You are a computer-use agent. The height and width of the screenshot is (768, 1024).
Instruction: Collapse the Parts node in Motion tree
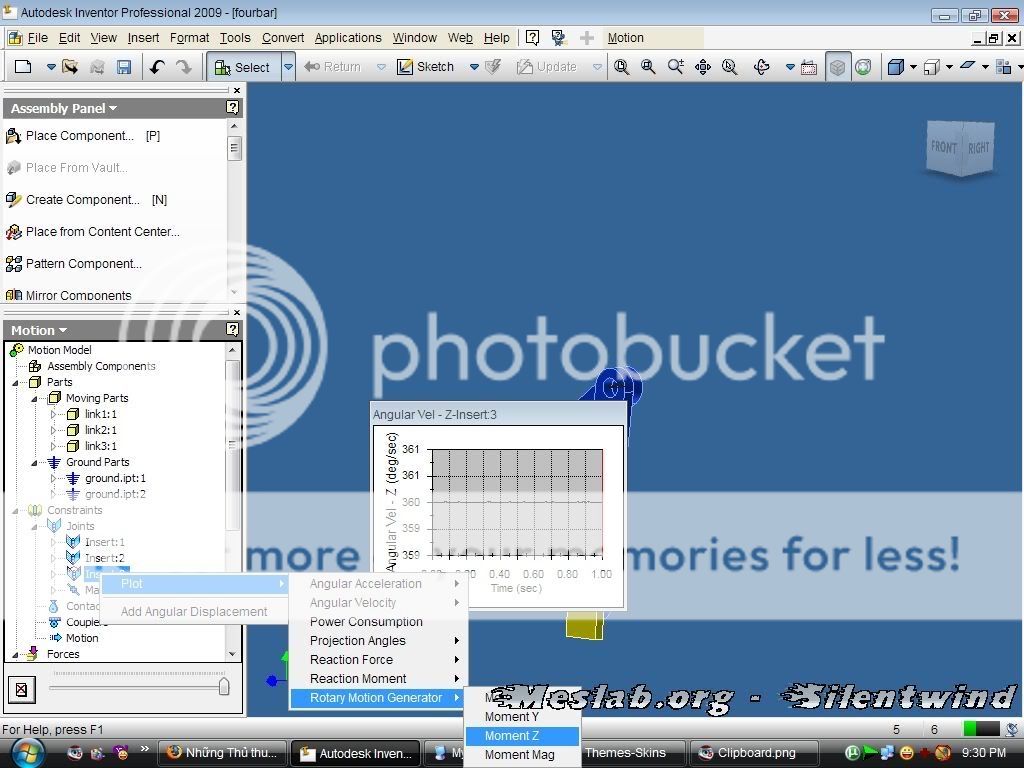16,383
